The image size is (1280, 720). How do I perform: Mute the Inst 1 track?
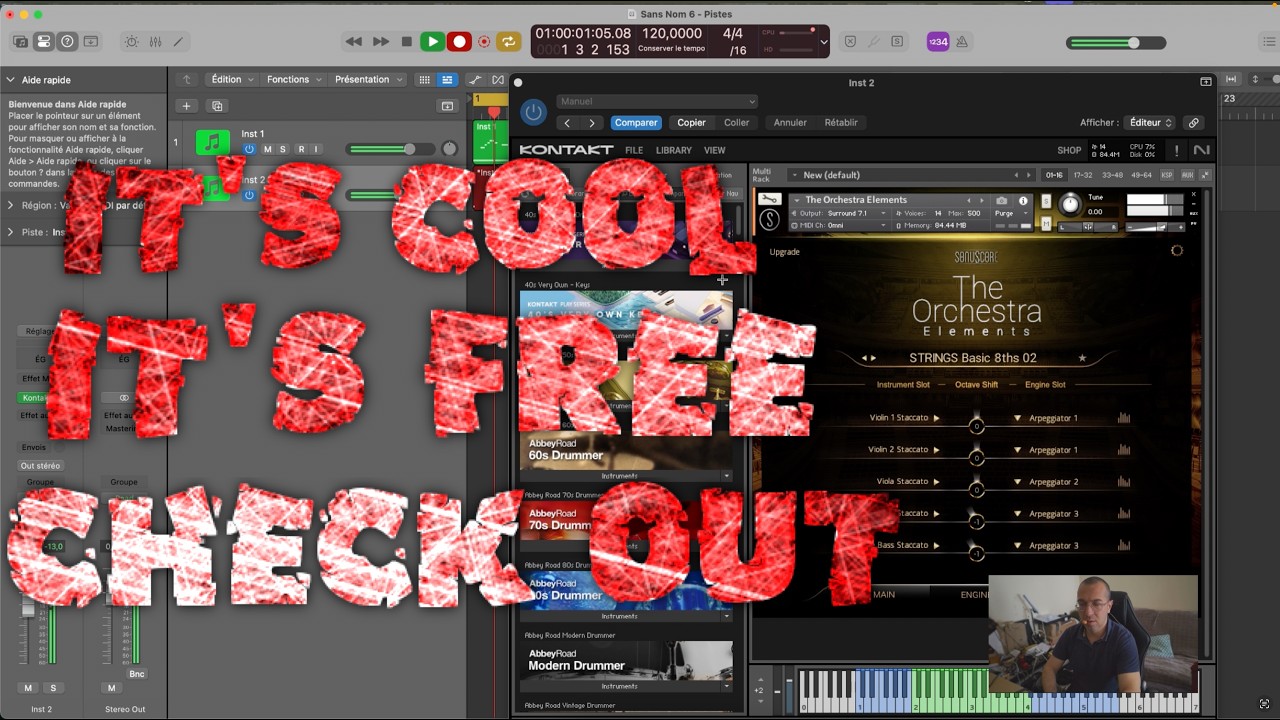[267, 149]
